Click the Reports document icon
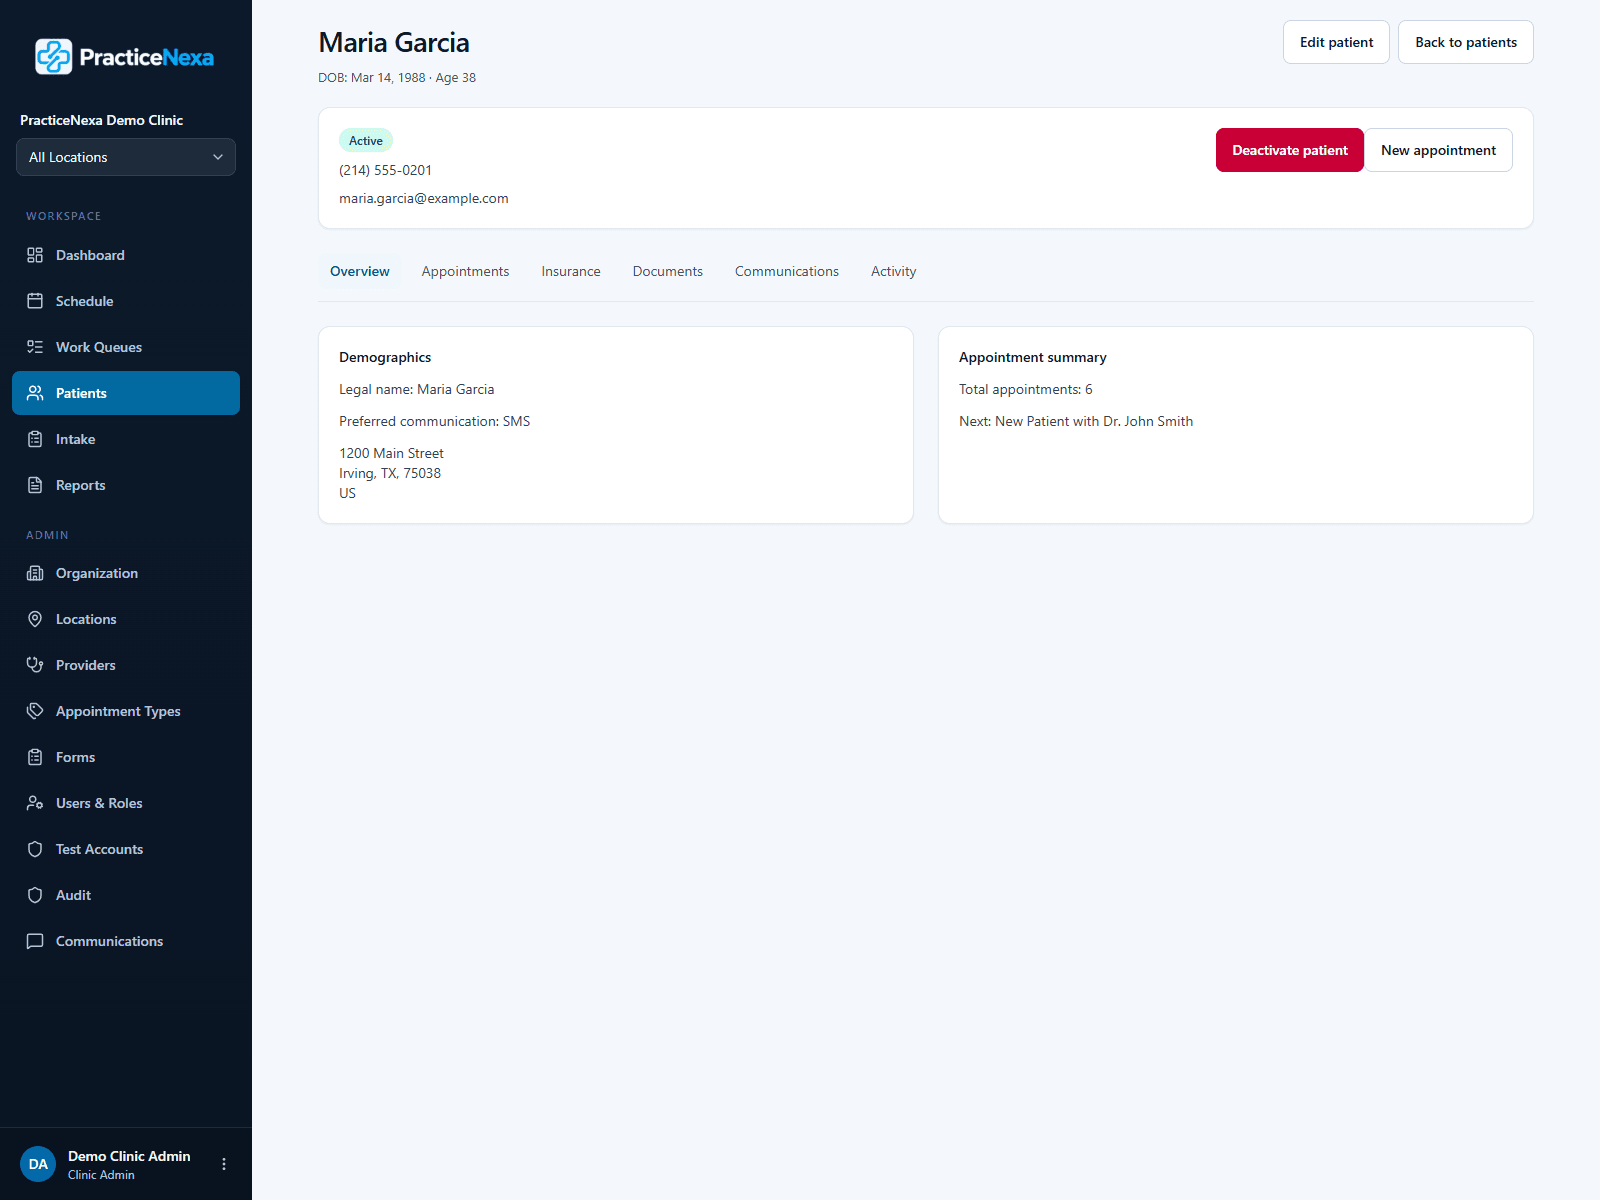The image size is (1600, 1200). pos(35,485)
